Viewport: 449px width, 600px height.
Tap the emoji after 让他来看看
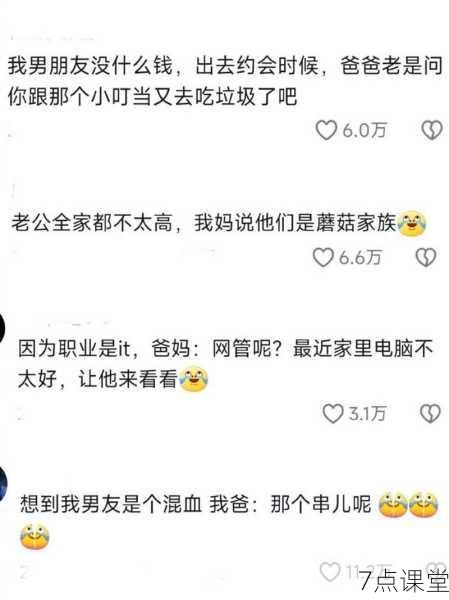click(x=194, y=379)
